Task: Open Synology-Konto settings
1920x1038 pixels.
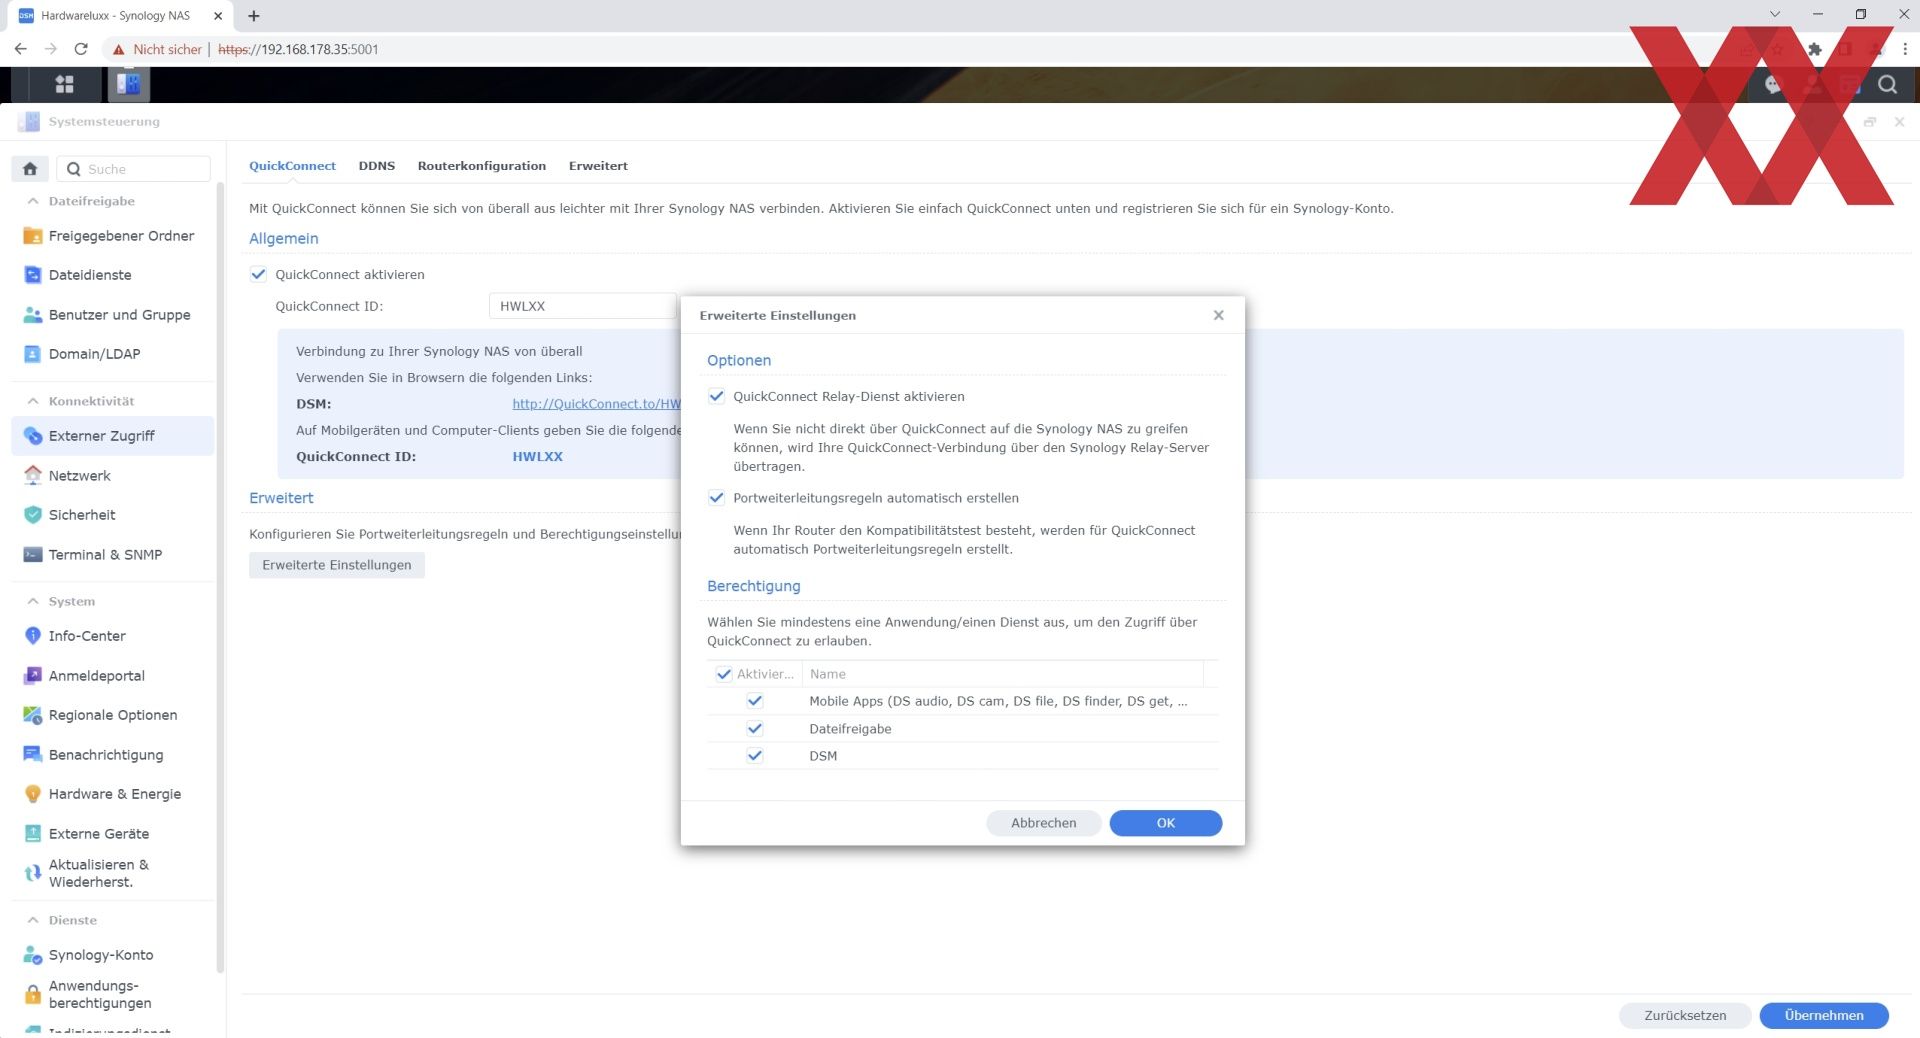Action: tap(112, 955)
